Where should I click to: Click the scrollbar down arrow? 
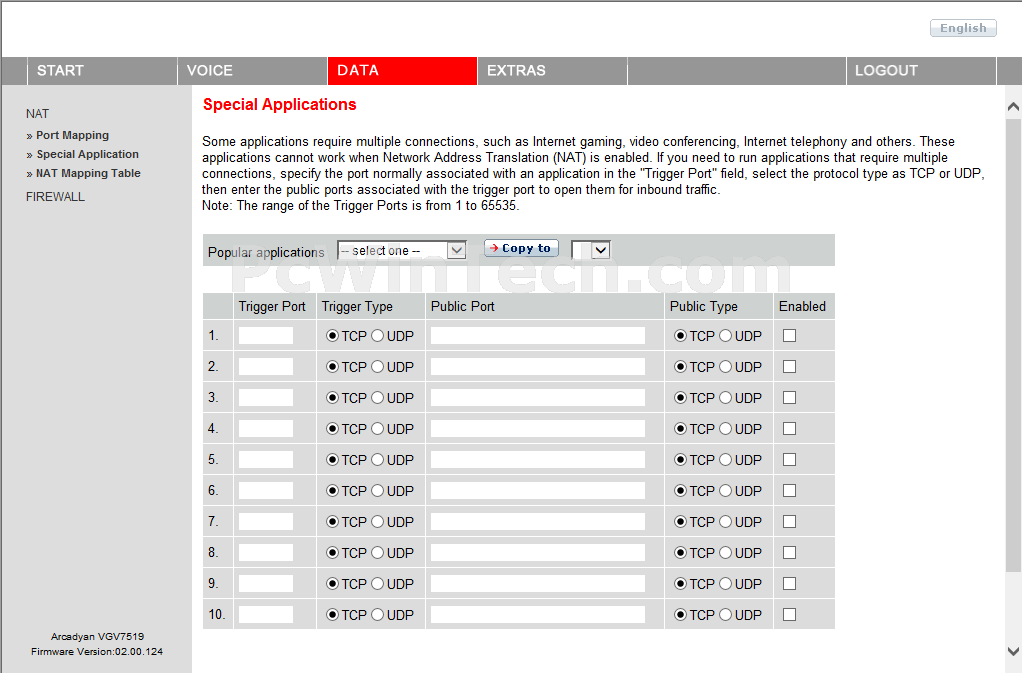pyautogui.click(x=1013, y=651)
